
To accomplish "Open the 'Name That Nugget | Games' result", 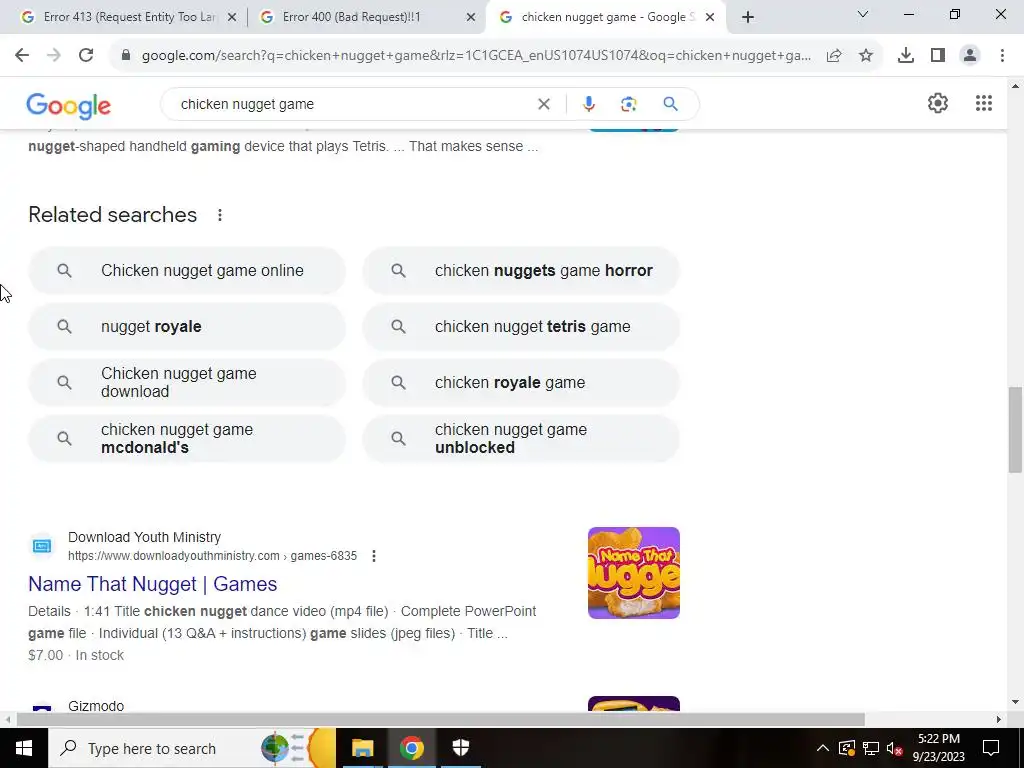I will click(x=153, y=584).
